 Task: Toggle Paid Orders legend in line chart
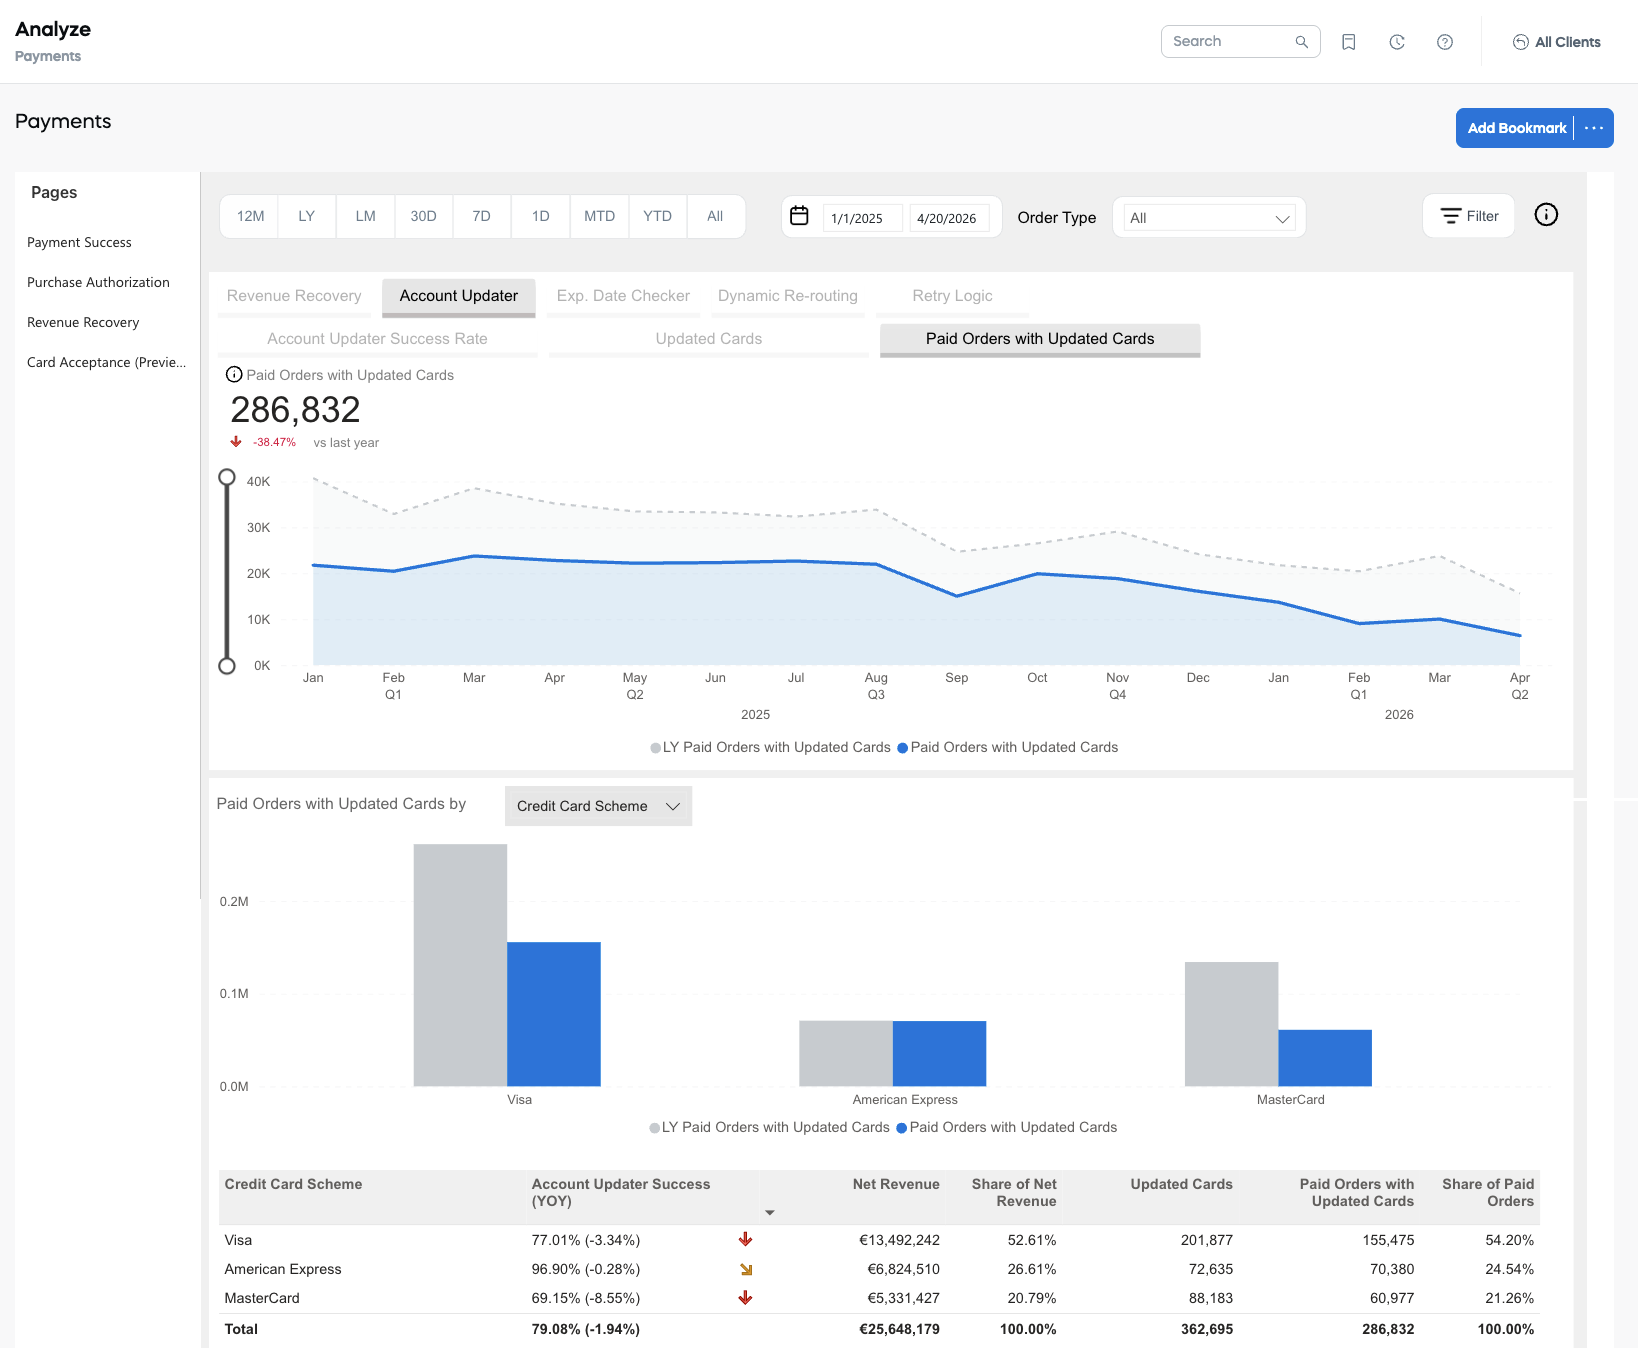(1008, 748)
